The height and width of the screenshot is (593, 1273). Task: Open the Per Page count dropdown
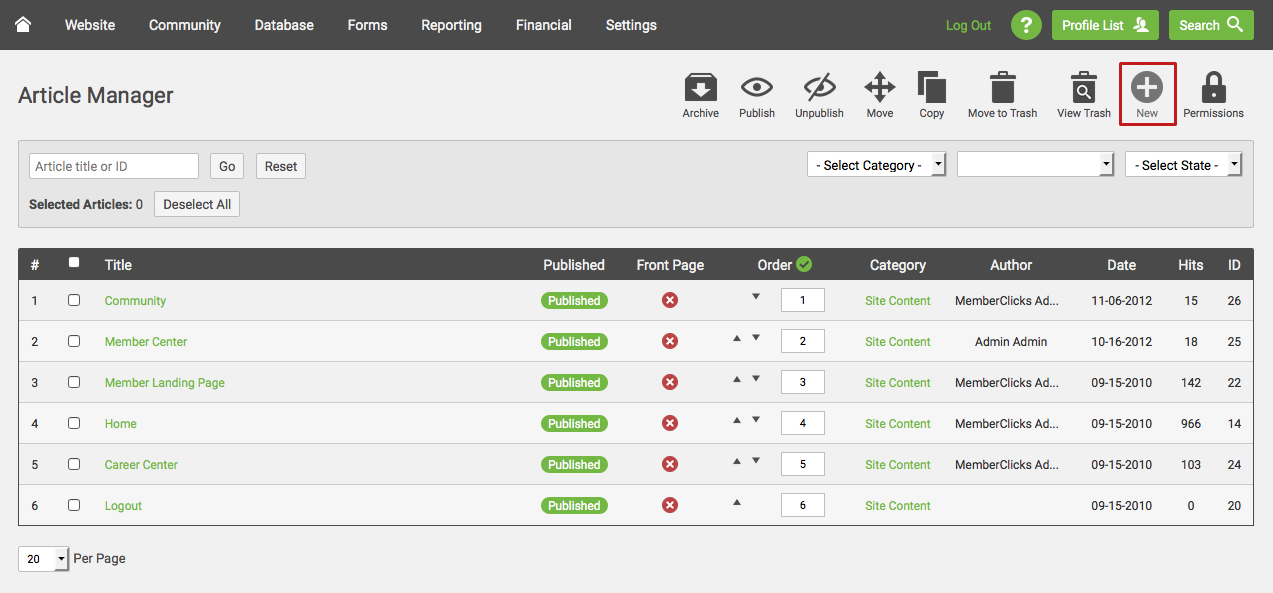44,559
